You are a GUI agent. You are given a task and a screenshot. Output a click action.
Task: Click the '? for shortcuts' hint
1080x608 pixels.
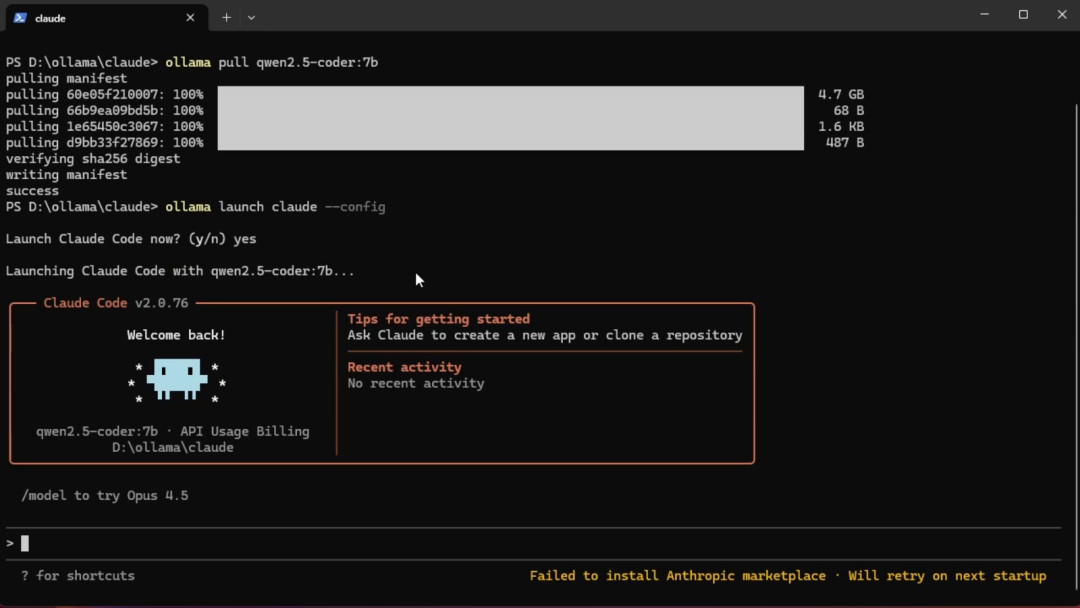tap(78, 576)
